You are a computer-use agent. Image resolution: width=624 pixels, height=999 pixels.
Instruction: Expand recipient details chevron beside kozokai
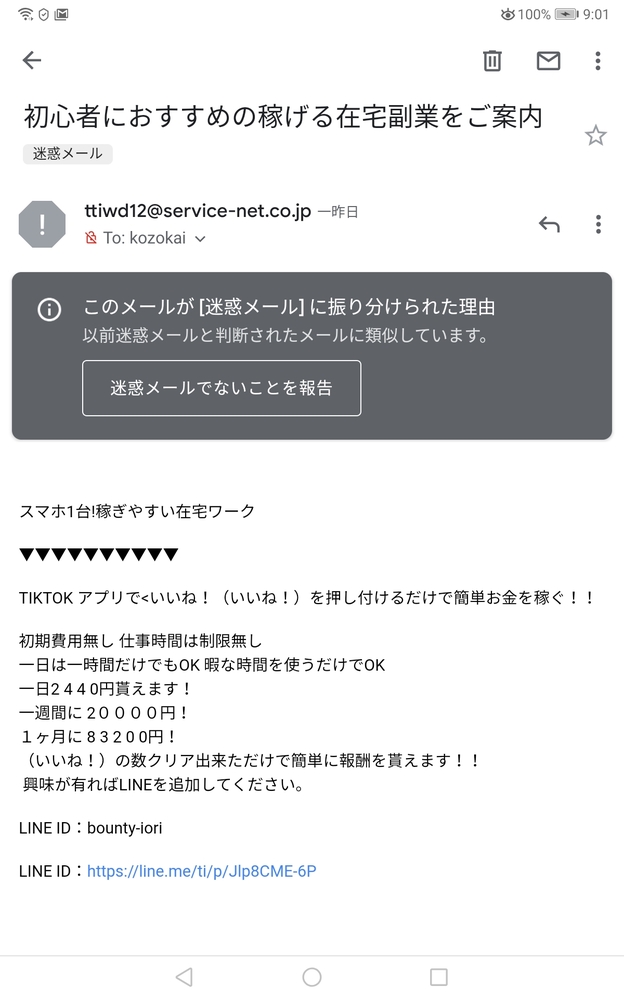(x=200, y=239)
